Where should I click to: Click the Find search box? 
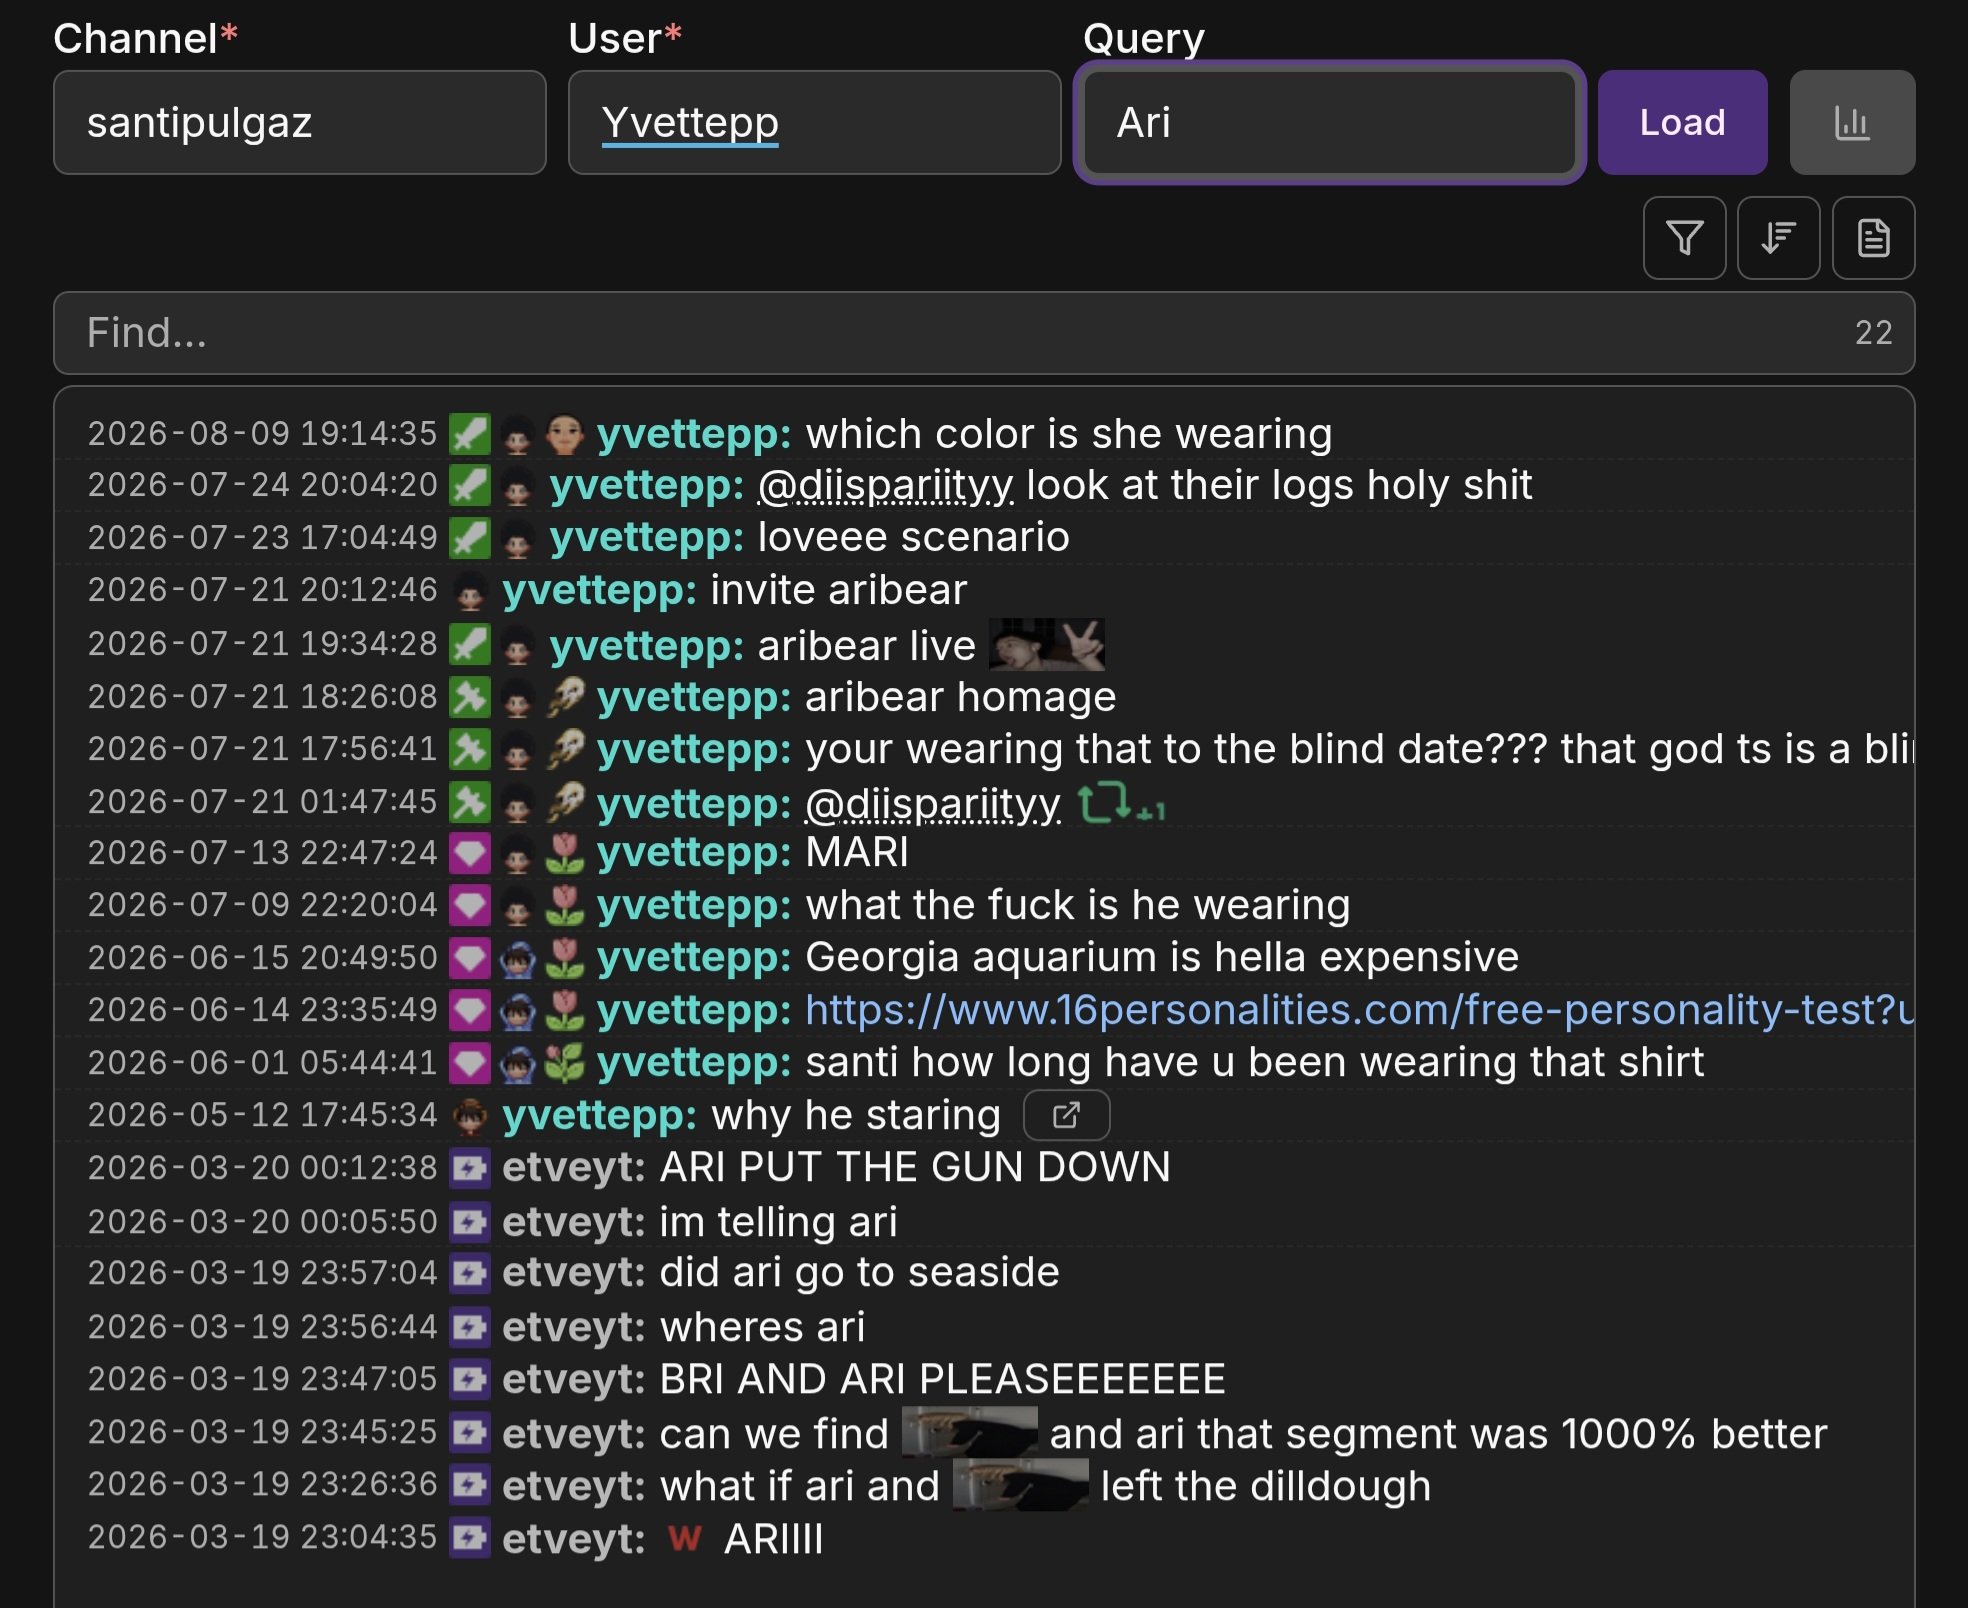pyautogui.click(x=984, y=333)
